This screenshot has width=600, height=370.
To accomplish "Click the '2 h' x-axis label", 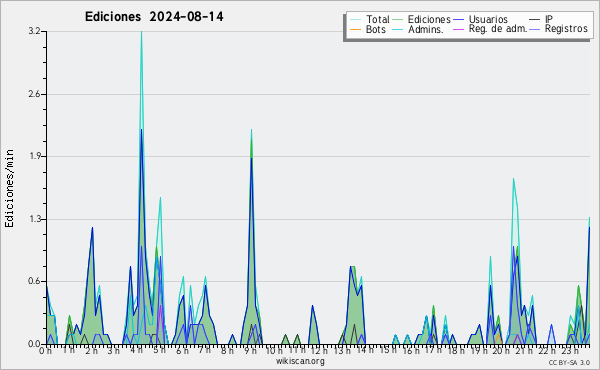I will coord(91,351).
